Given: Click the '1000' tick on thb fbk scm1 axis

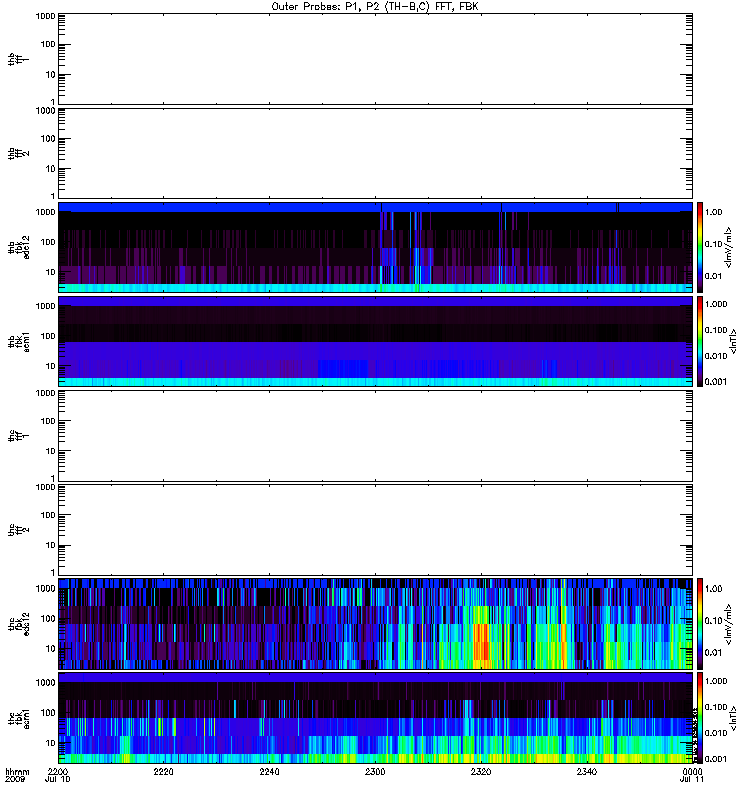Looking at the screenshot, I should click(x=45, y=306).
